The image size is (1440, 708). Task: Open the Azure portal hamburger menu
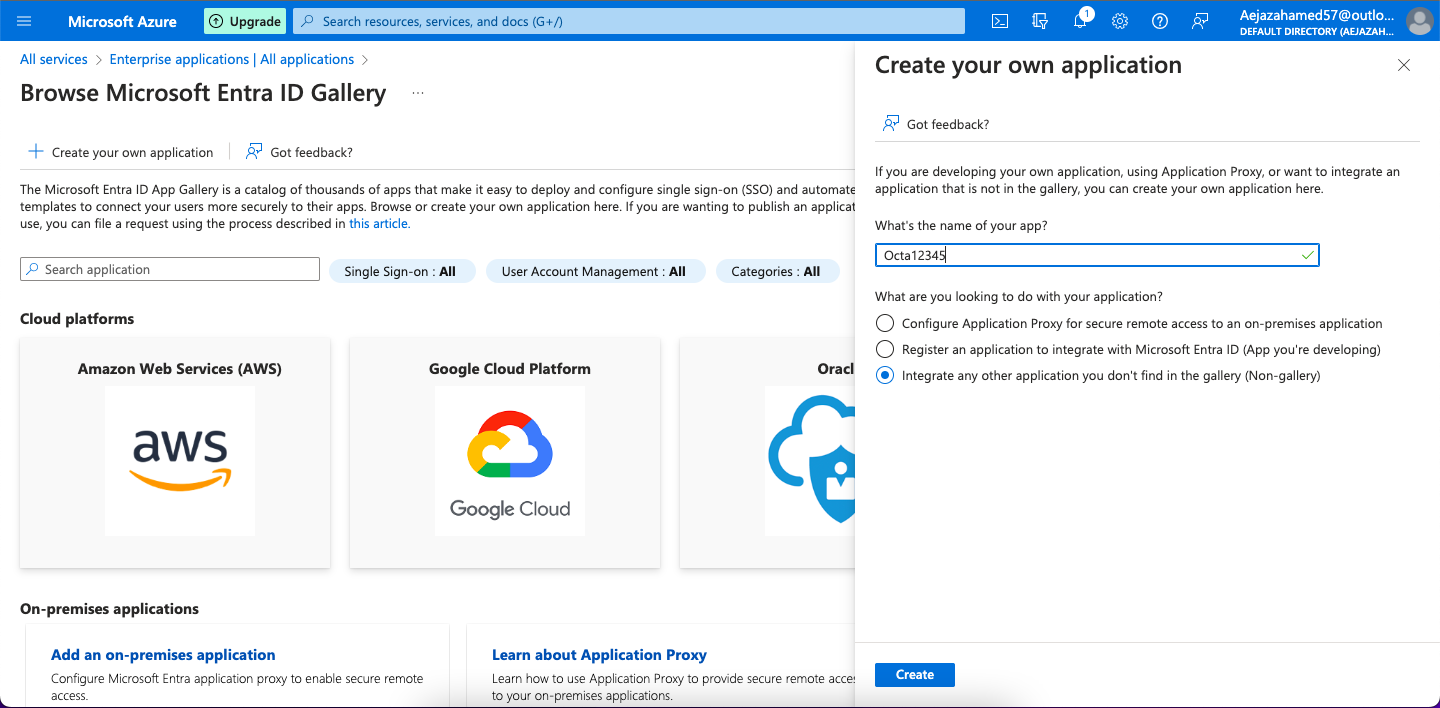click(25, 21)
